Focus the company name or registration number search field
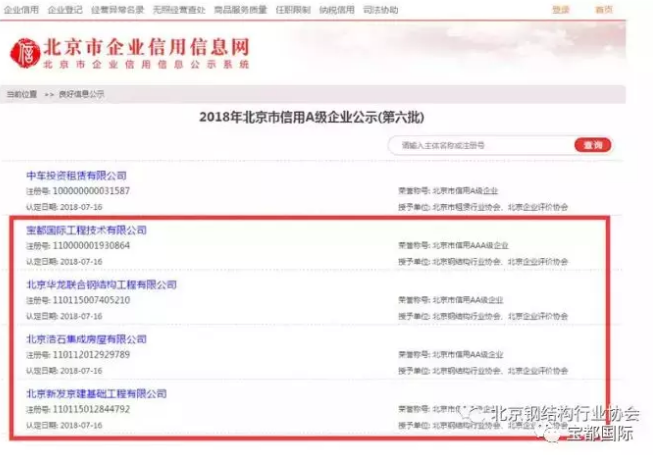Viewport: 653px width, 455px height. (x=482, y=145)
